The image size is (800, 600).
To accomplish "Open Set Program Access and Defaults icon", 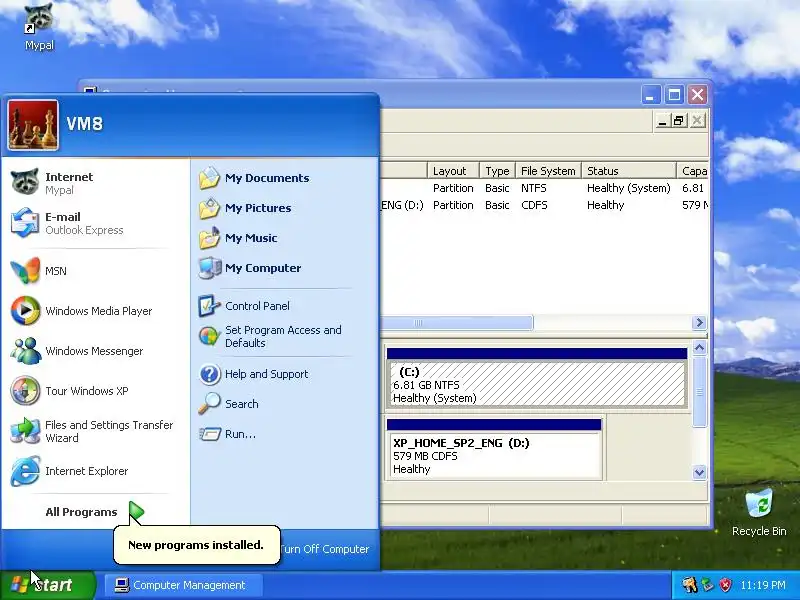I will point(209,336).
